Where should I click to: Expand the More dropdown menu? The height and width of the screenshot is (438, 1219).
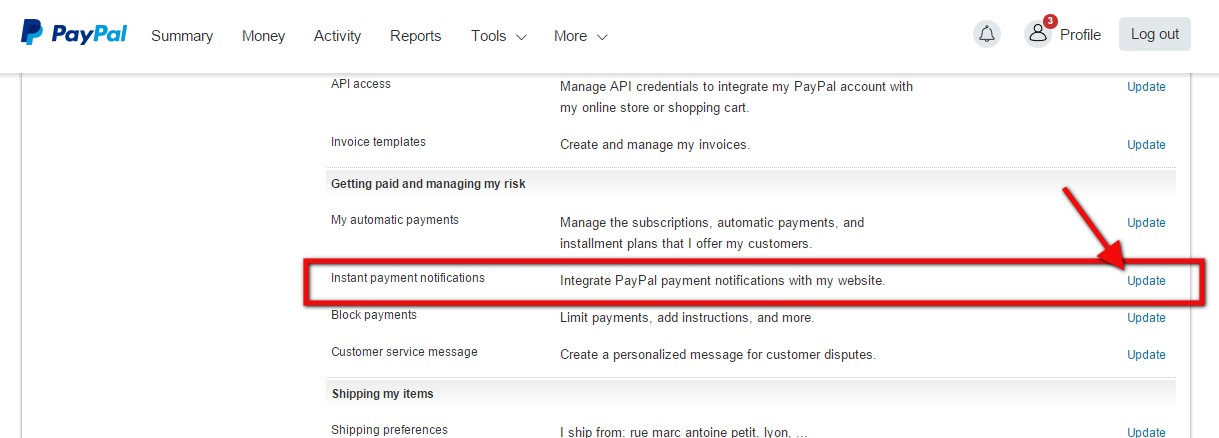[580, 36]
